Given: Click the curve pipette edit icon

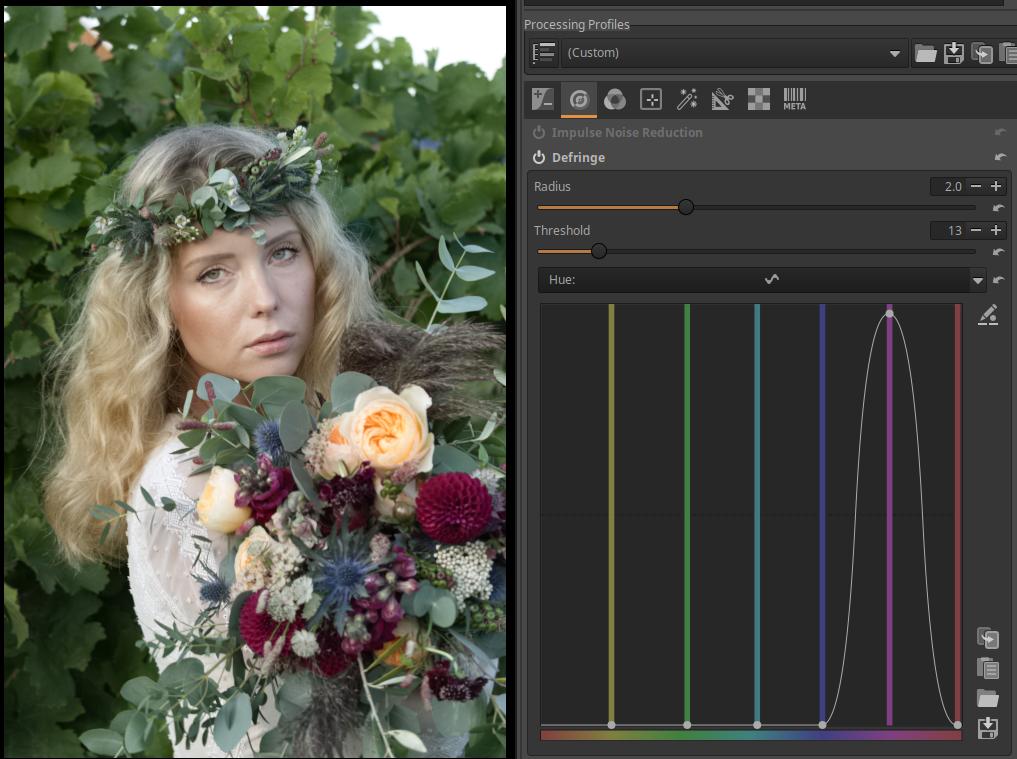Looking at the screenshot, I should click(x=988, y=317).
